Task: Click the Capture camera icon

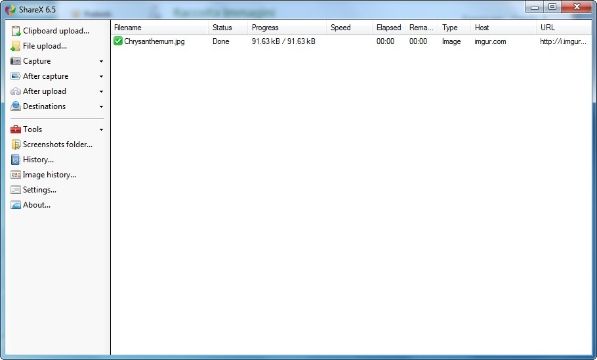Action: tap(16, 61)
